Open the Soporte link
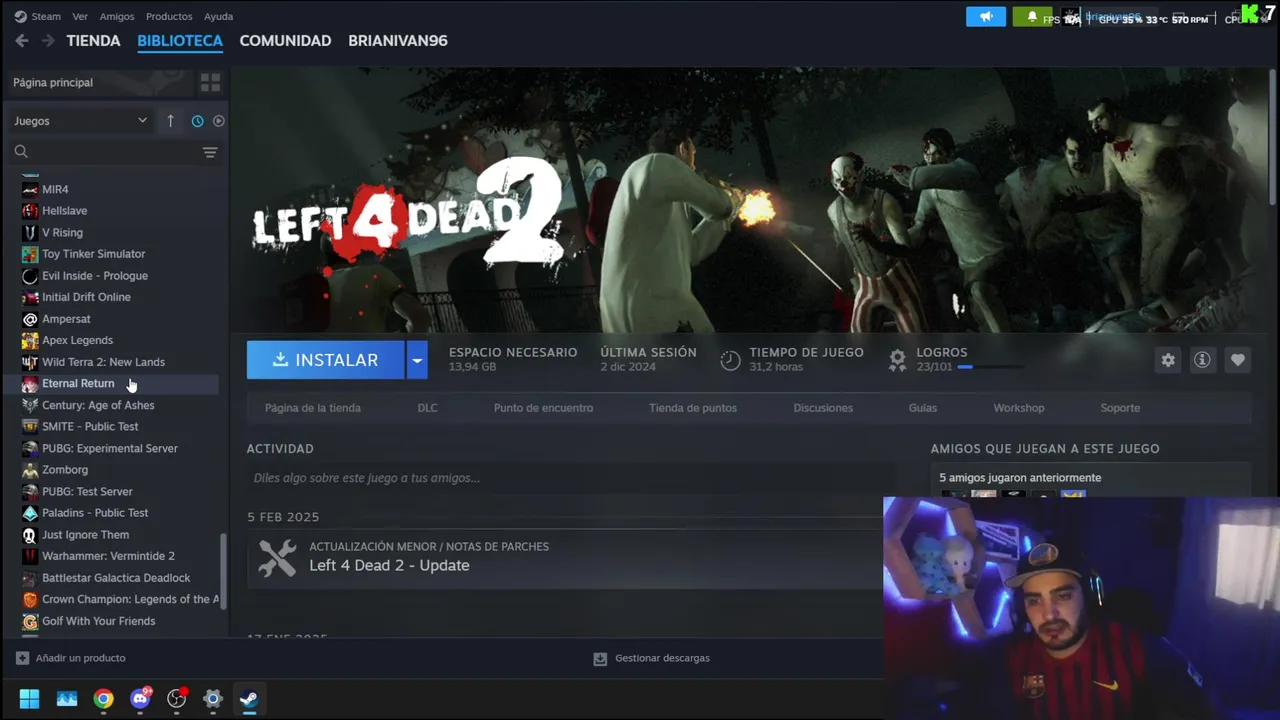The height and width of the screenshot is (720, 1280). coord(1120,408)
